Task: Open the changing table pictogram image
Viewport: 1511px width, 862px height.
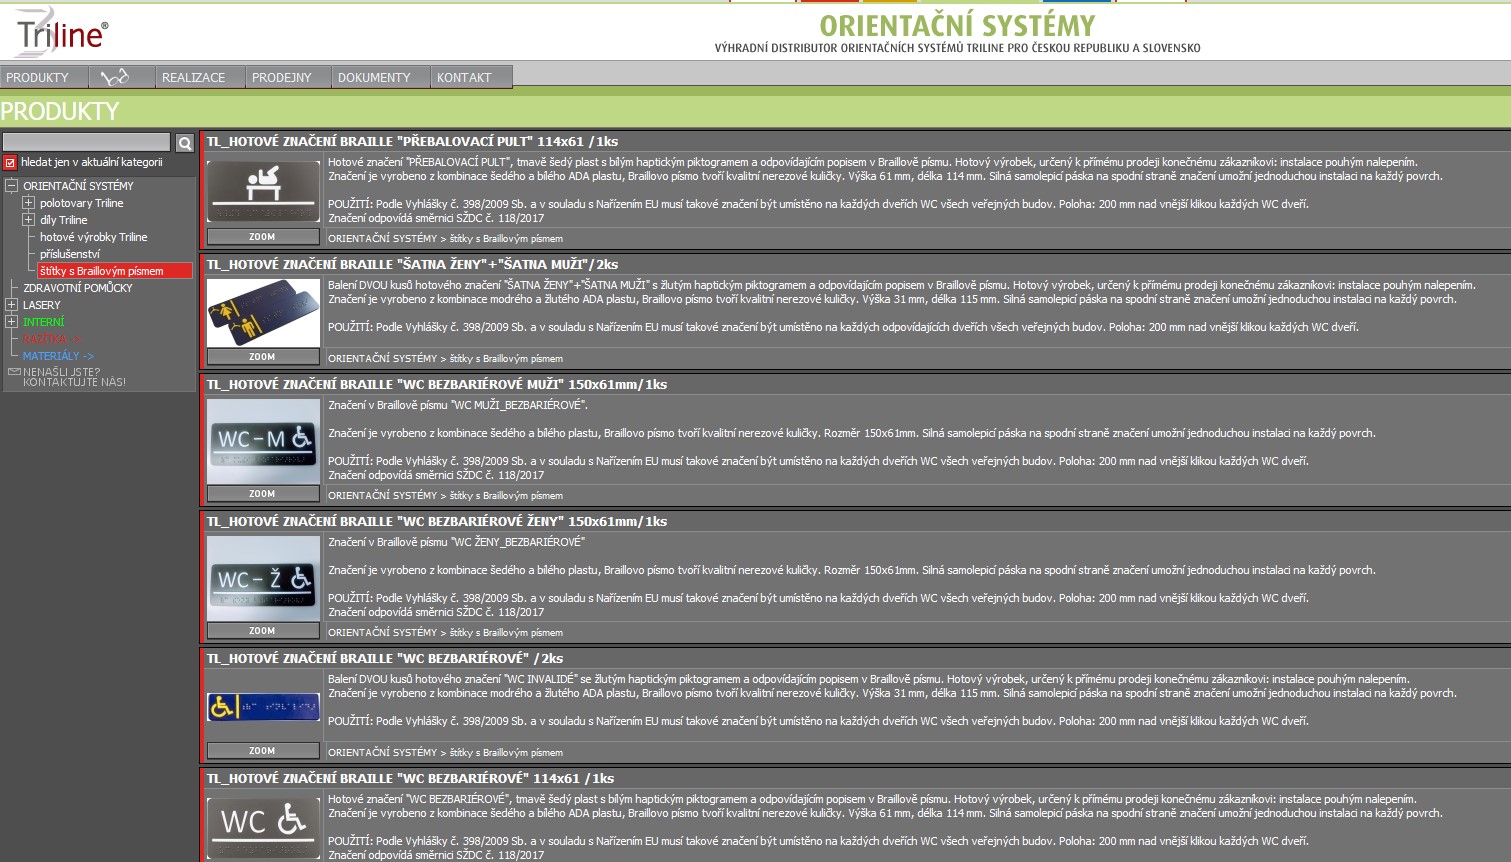Action: tap(263, 189)
